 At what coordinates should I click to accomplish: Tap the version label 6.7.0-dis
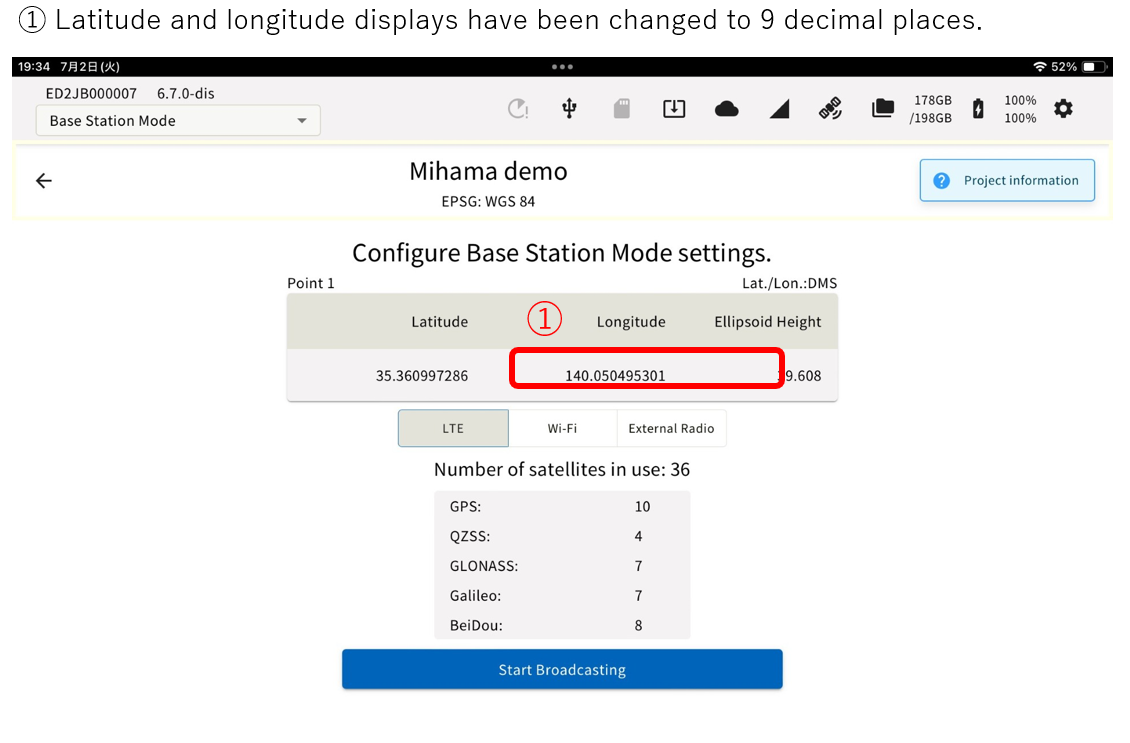click(x=186, y=94)
